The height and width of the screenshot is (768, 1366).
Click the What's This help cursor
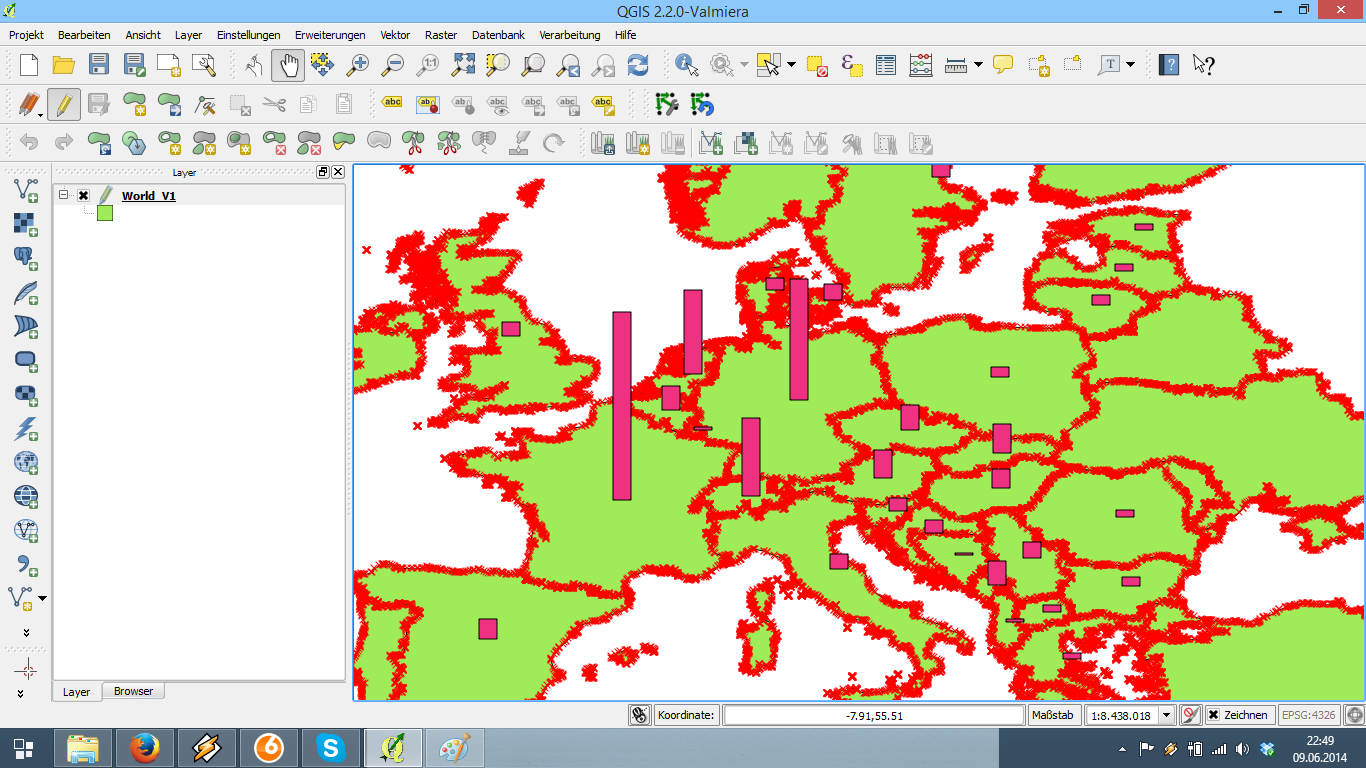[1203, 65]
